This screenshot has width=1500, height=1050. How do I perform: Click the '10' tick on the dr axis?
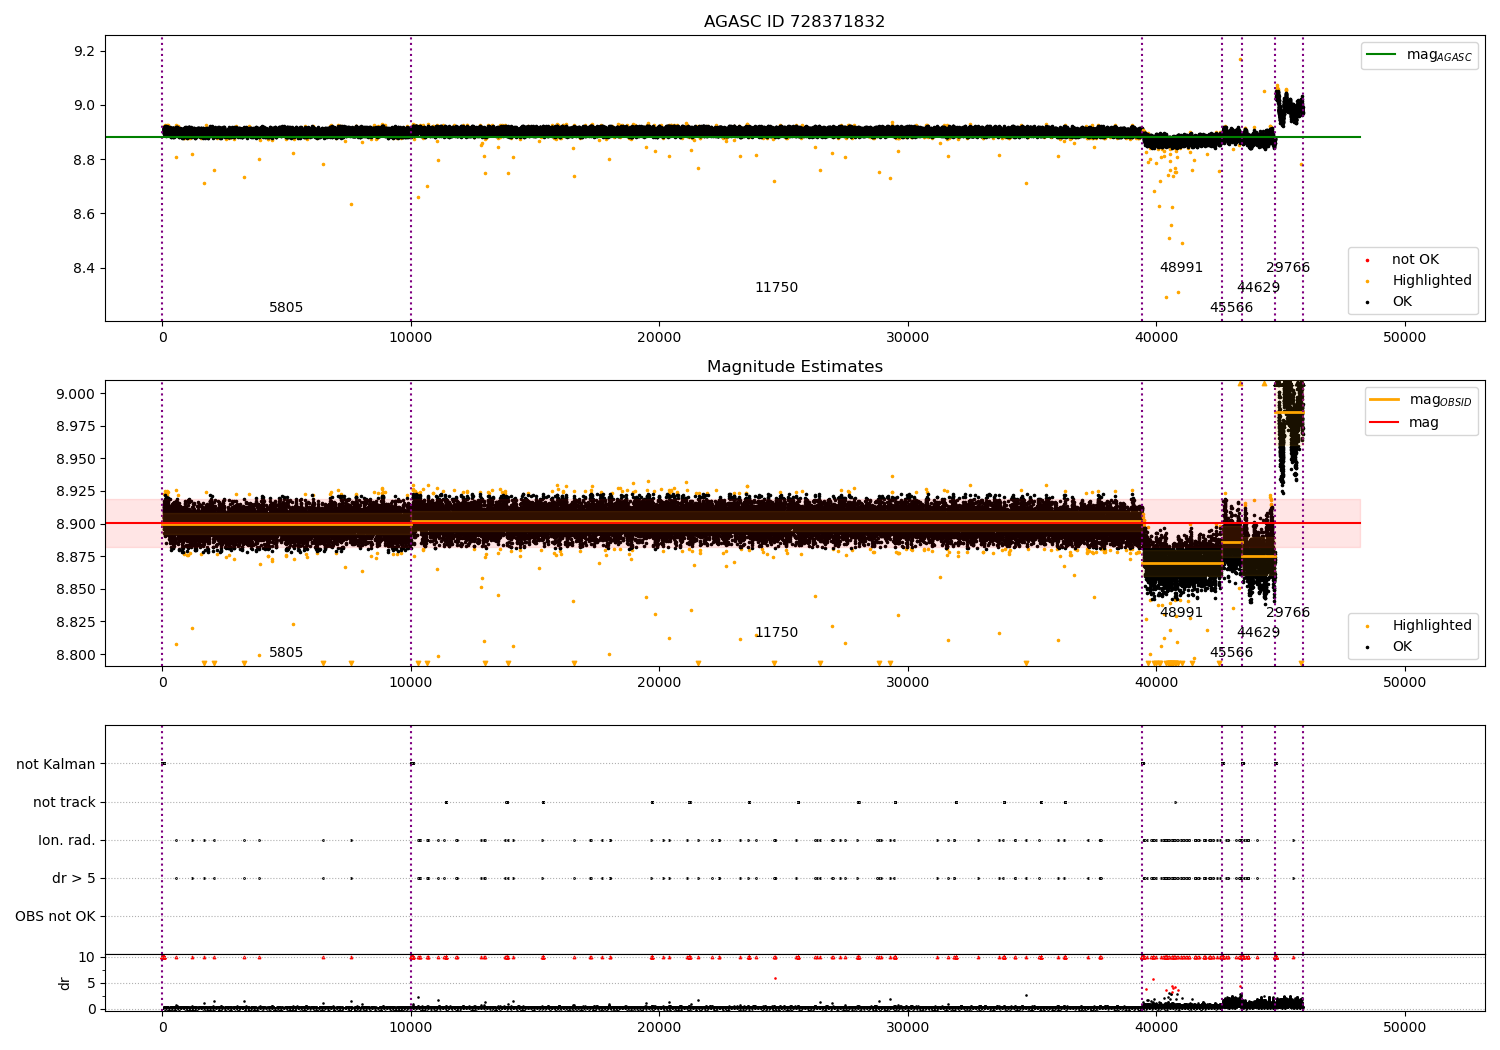point(87,958)
